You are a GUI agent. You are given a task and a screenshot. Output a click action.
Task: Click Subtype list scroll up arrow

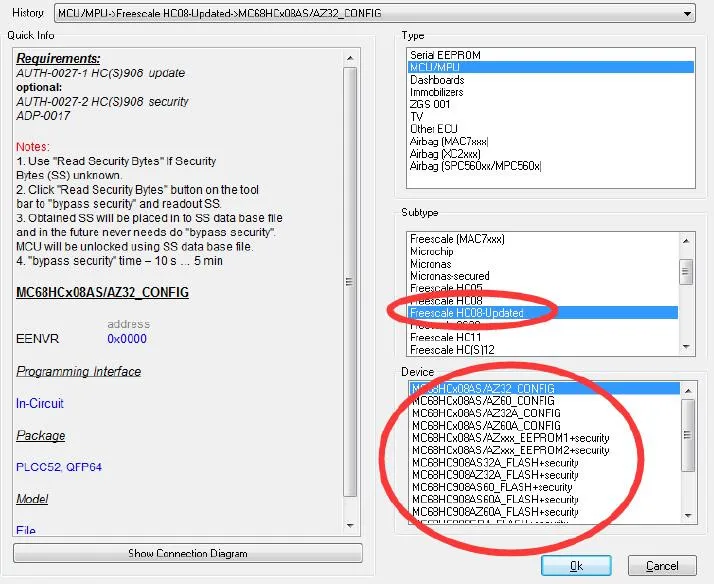pos(686,240)
